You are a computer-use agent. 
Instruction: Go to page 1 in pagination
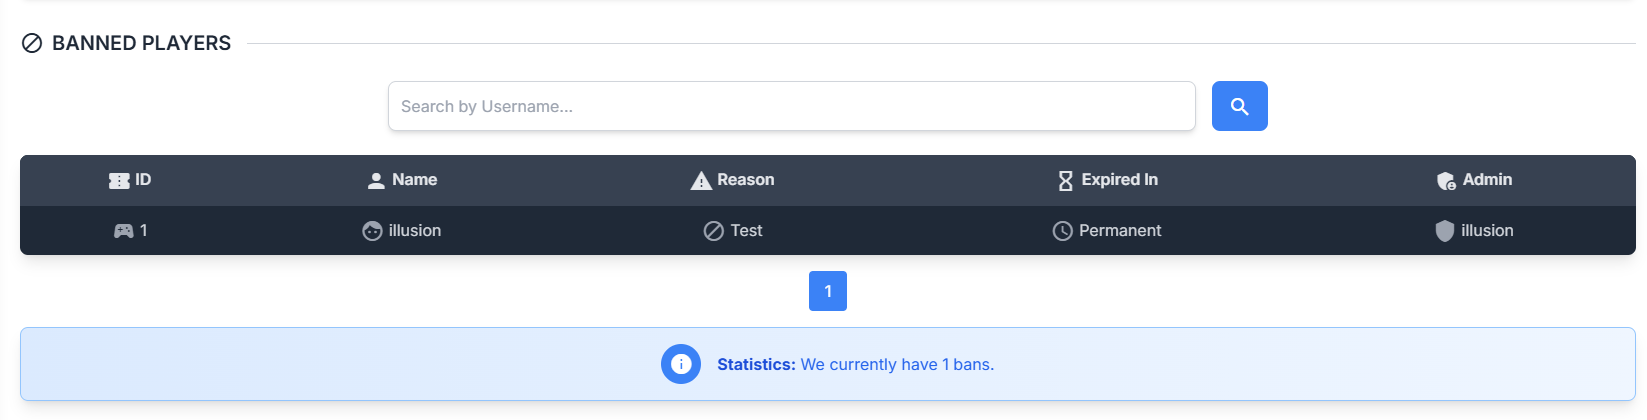click(x=828, y=291)
